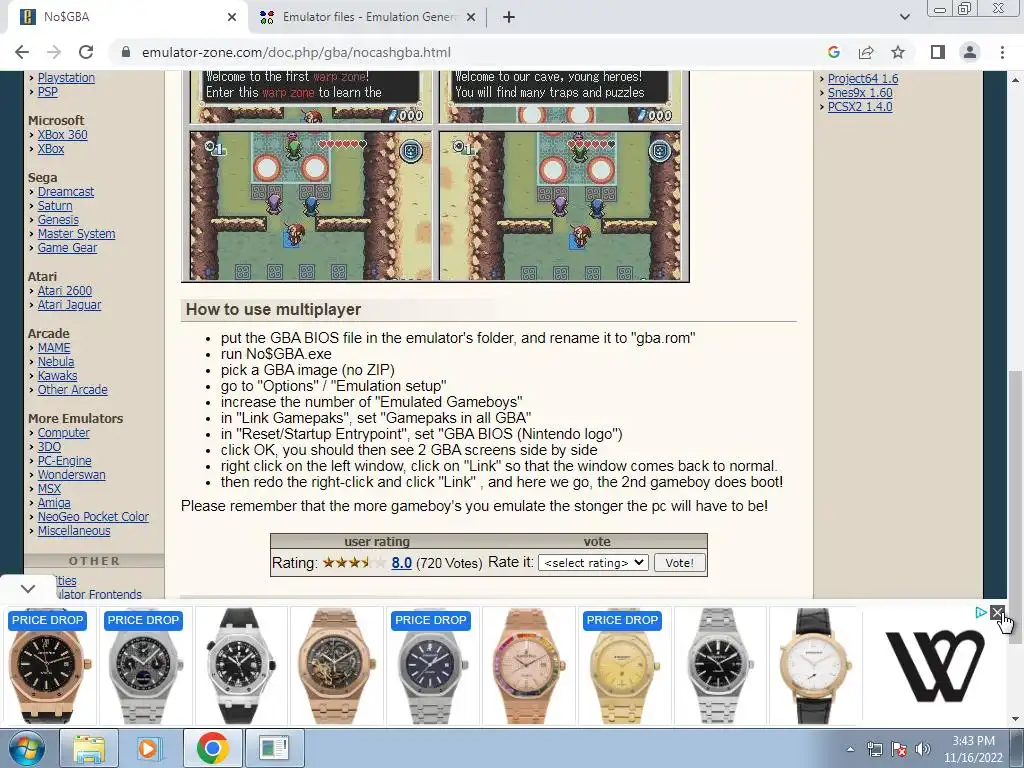Click the taskbar clock showing 3:43 PM
This screenshot has width=1024, height=768.
(x=973, y=749)
